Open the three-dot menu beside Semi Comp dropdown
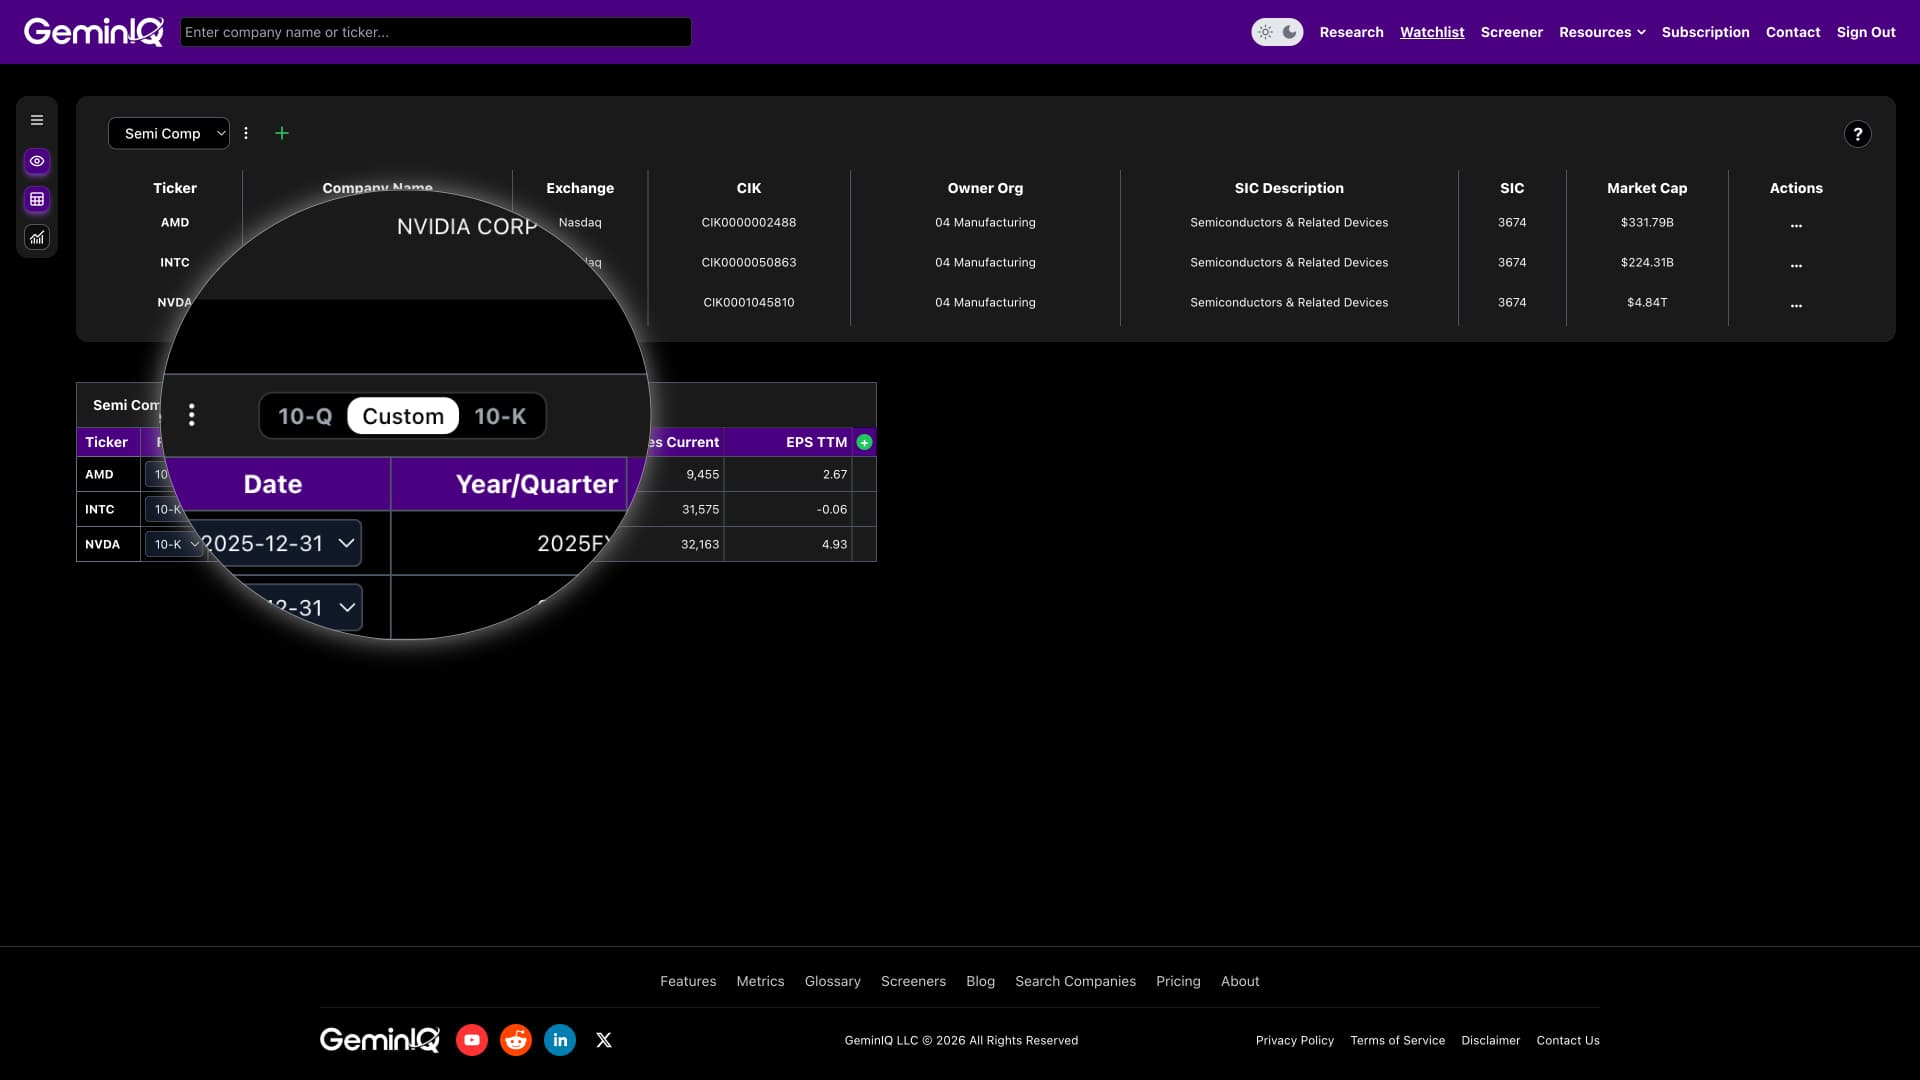Viewport: 1920px width, 1080px height. point(246,133)
